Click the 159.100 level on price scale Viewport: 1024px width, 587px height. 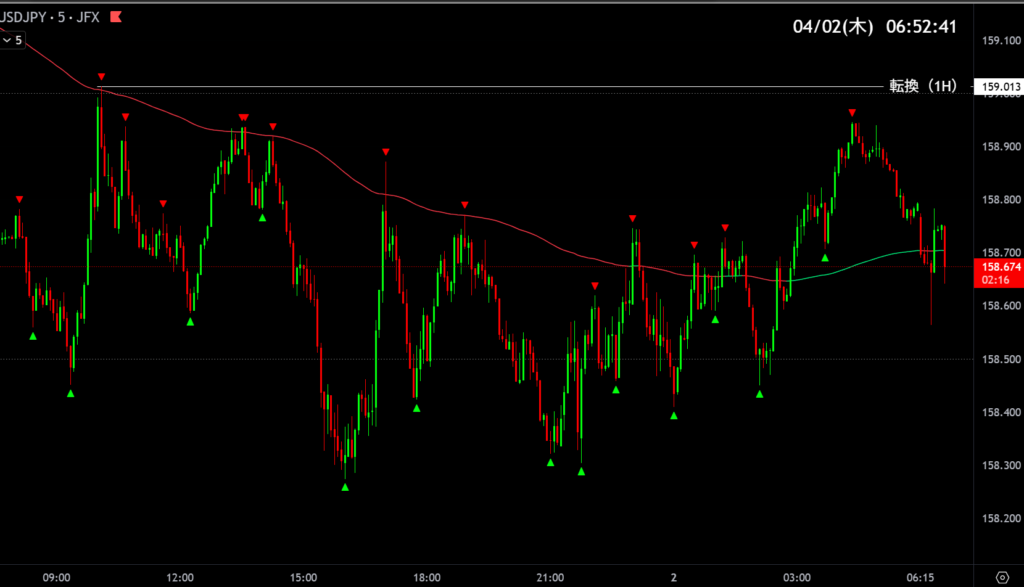tap(1000, 41)
